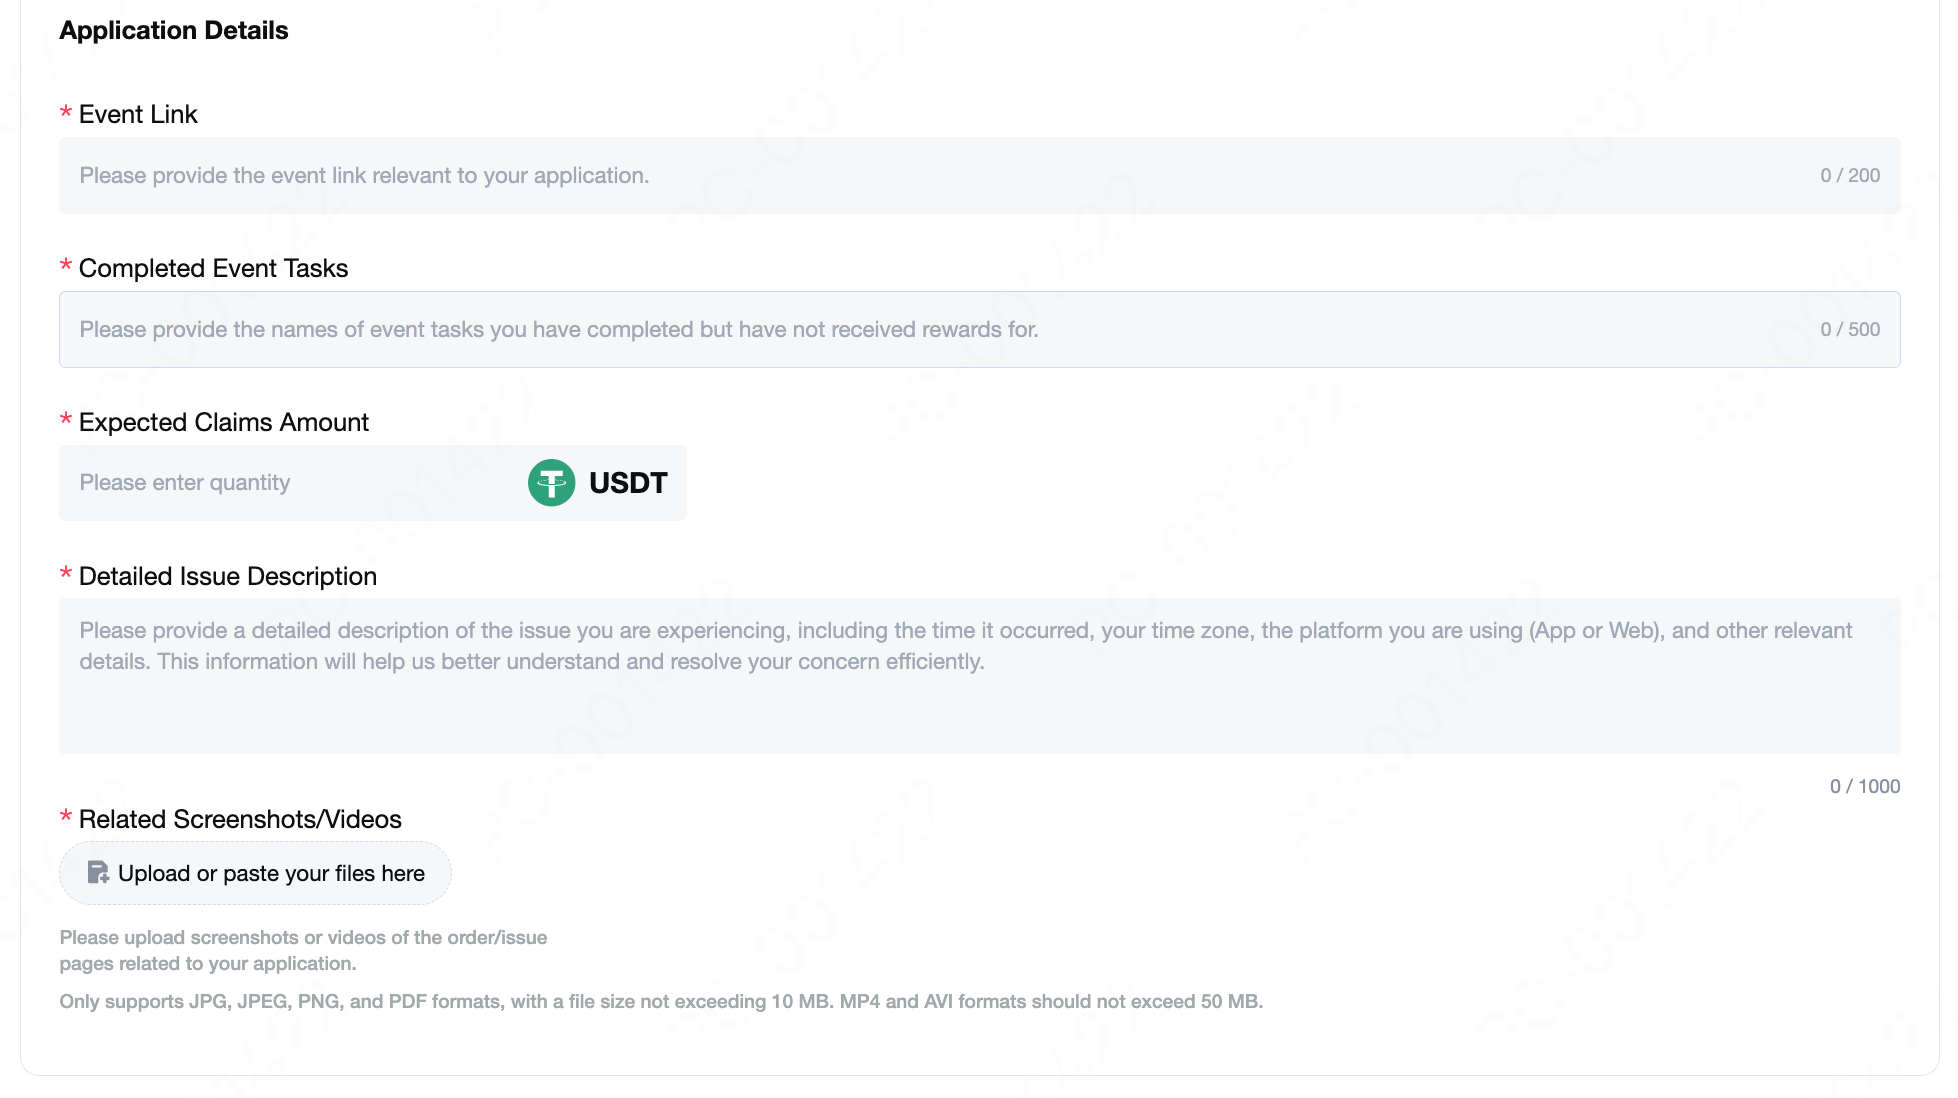Click the upload screenshots instruction text
Viewport: 1958px width, 1098px height.
(x=303, y=950)
